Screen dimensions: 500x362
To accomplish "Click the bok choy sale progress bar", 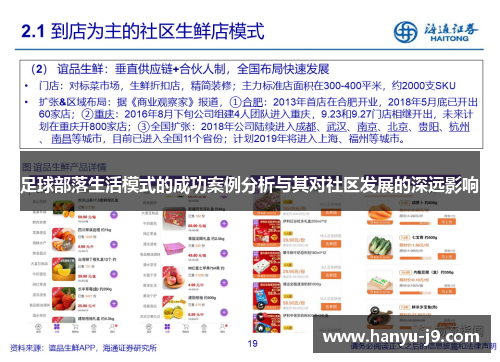I will (415, 258).
